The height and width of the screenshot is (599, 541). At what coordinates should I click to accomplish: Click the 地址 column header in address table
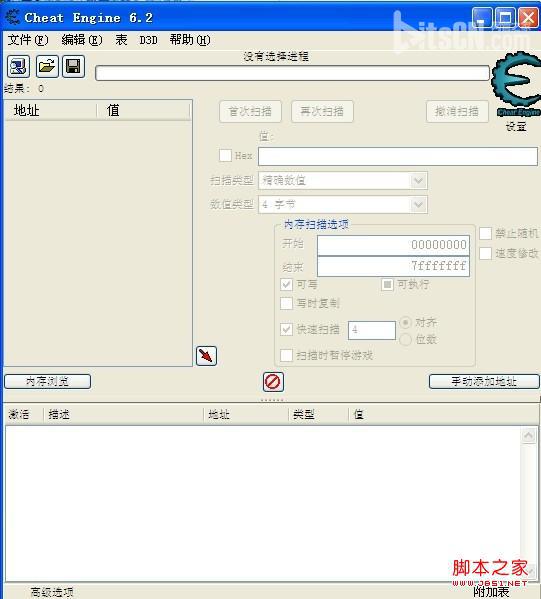click(x=246, y=414)
